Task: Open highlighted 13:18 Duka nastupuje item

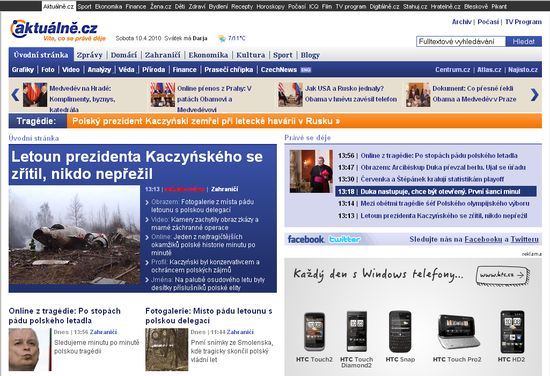Action: click(x=436, y=192)
